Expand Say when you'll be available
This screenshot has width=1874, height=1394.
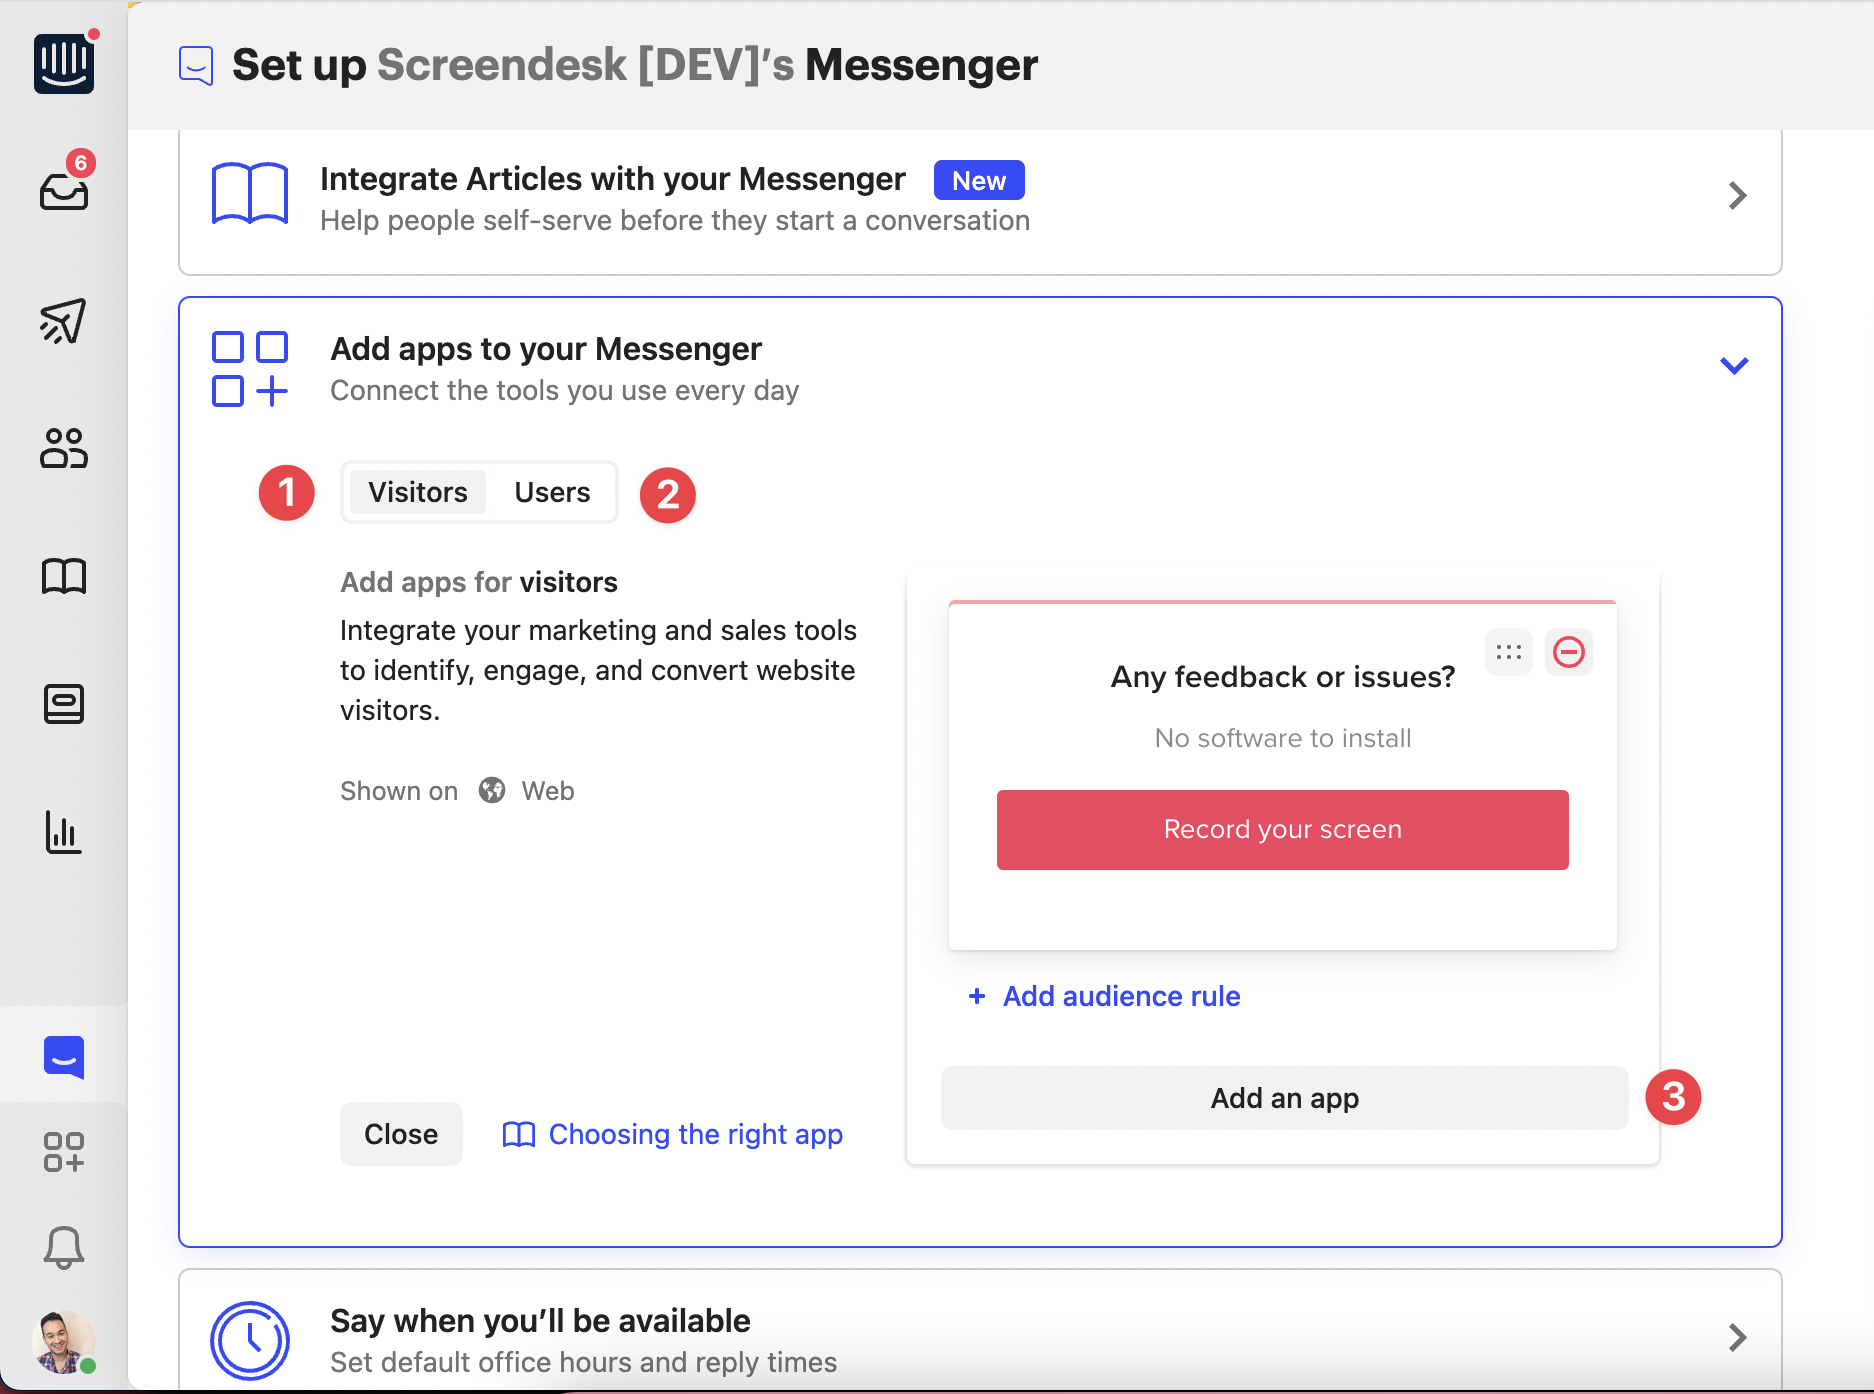click(1737, 1337)
